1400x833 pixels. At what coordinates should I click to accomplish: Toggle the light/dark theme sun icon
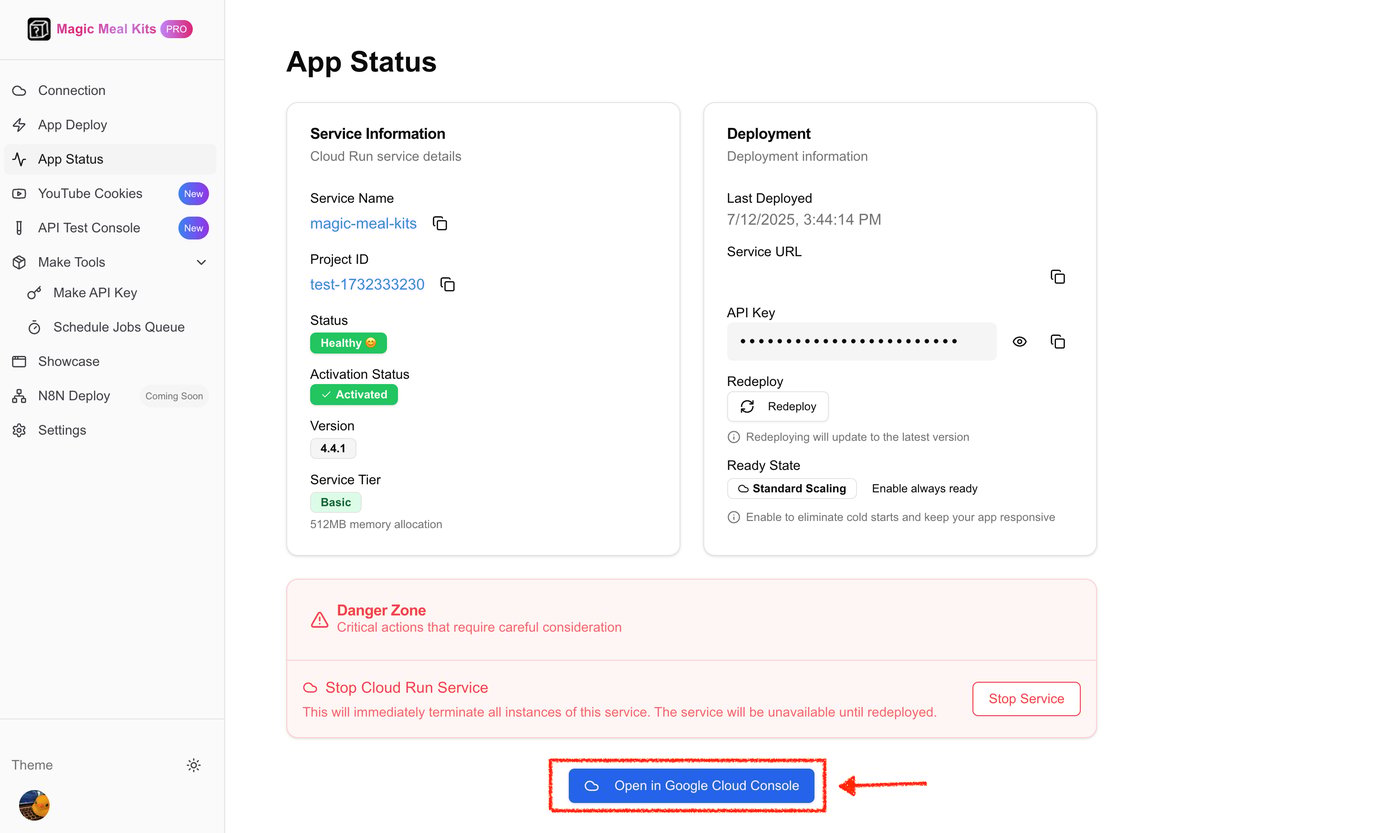(194, 765)
